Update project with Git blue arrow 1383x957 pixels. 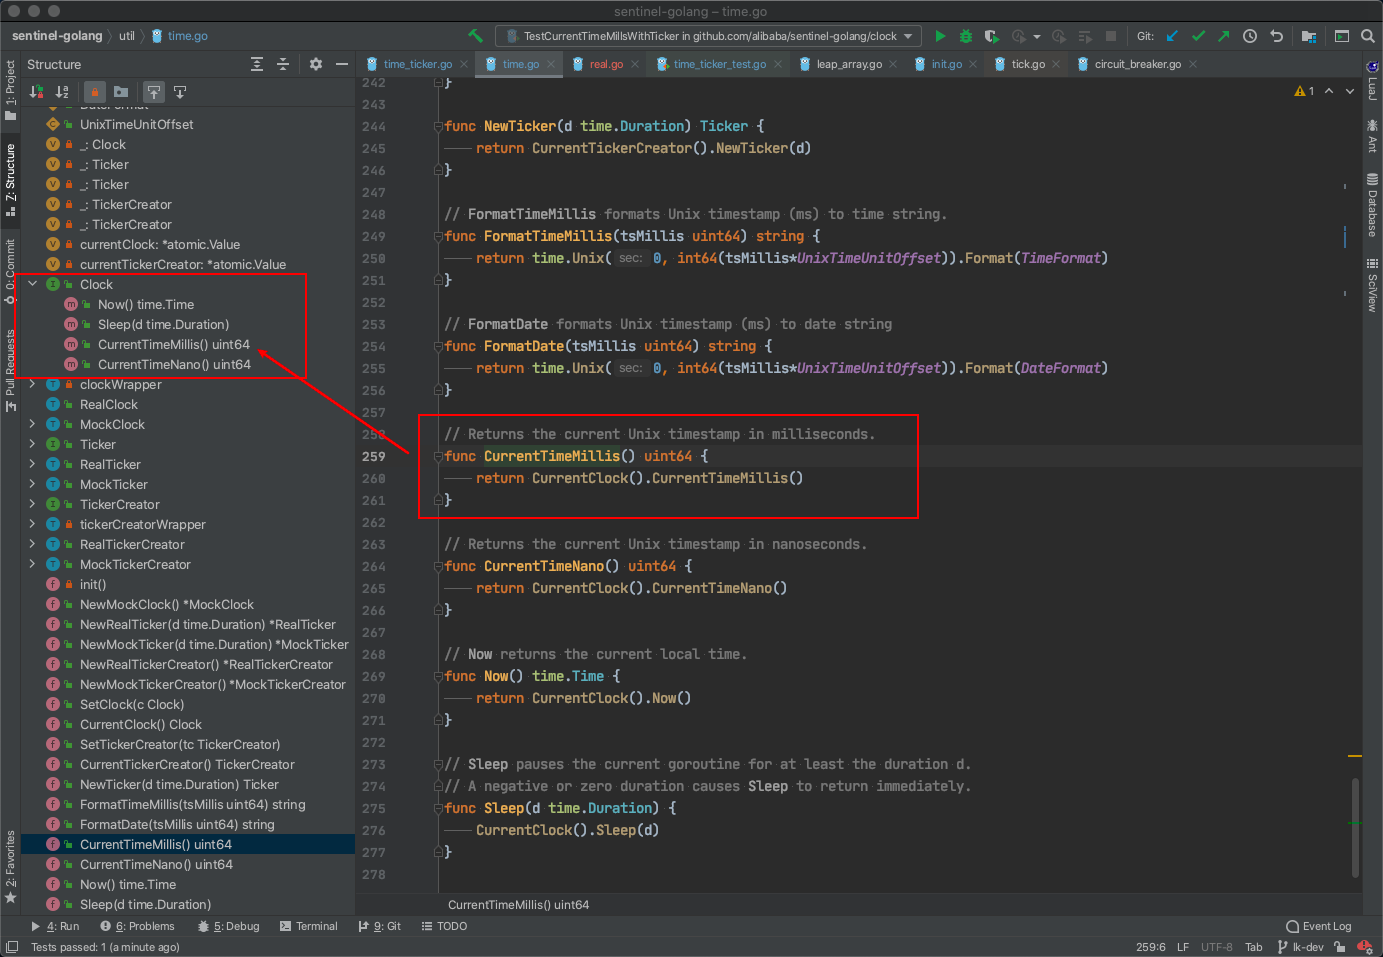pos(1172,36)
